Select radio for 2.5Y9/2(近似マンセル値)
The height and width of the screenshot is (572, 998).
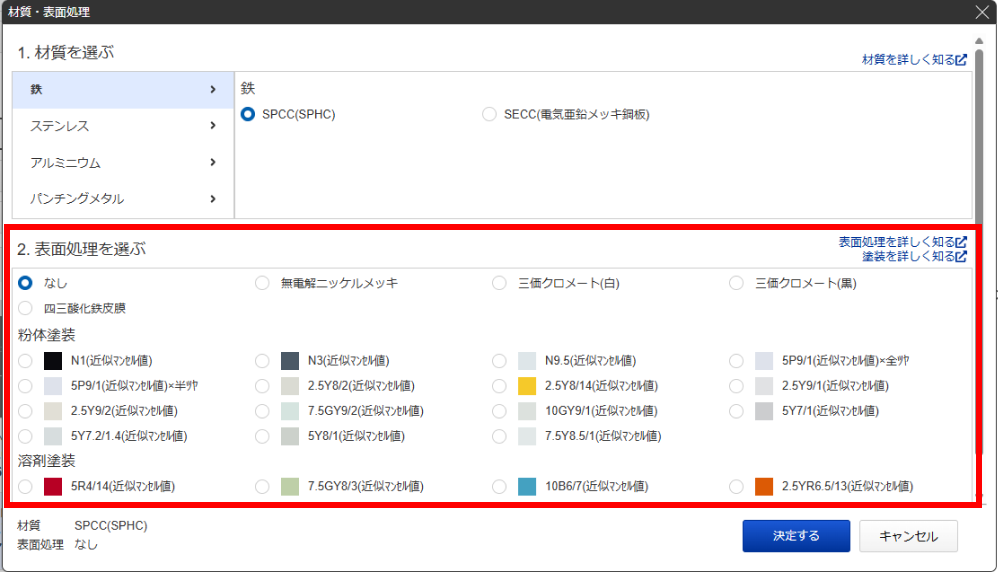click(25, 412)
